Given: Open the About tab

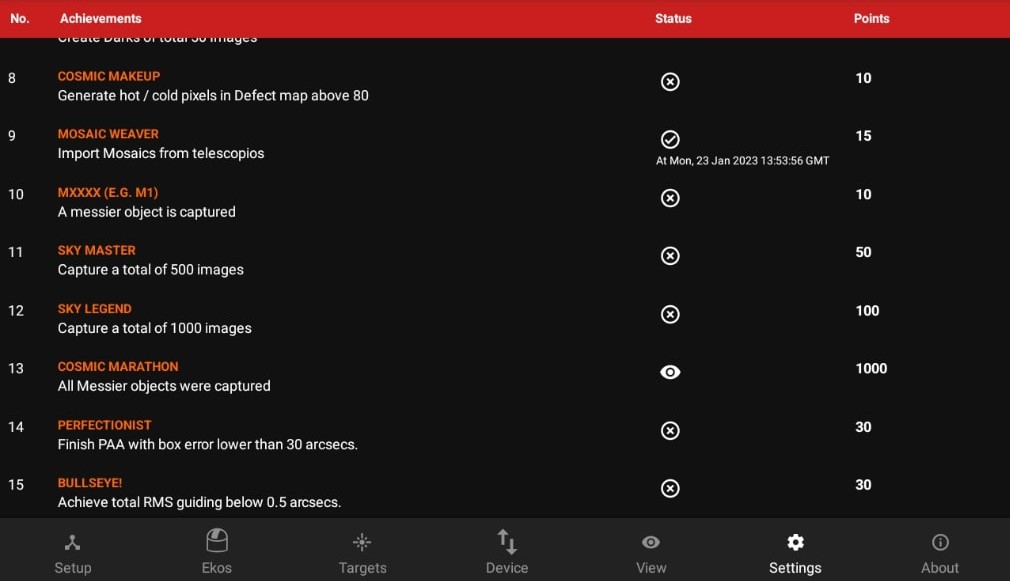Looking at the screenshot, I should click(x=940, y=553).
